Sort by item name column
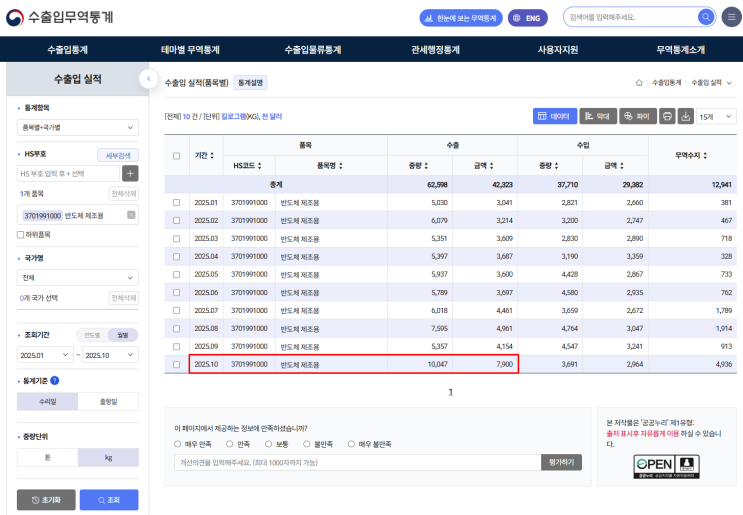Viewport: 743px width, 515px height. (341, 165)
